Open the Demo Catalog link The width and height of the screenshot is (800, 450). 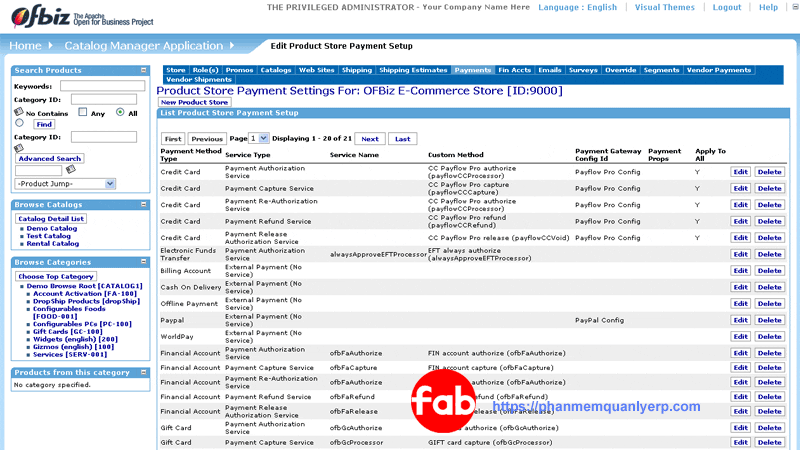coord(52,229)
